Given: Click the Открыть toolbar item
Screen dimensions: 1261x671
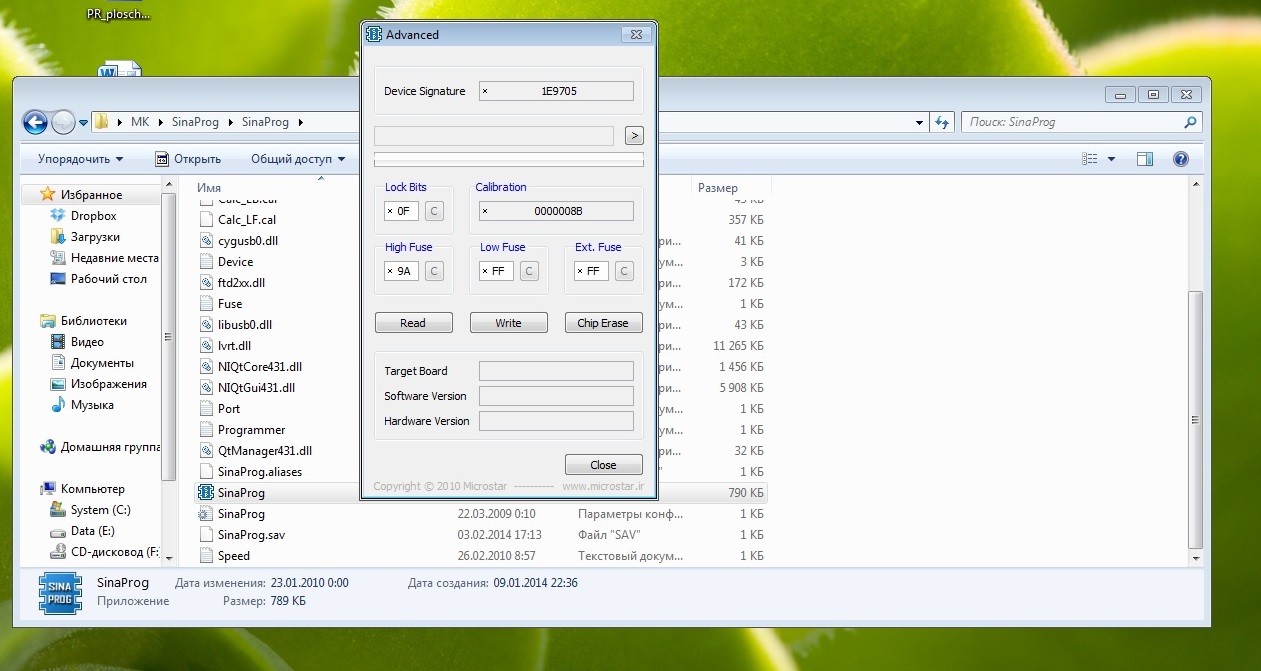Looking at the screenshot, I should pyautogui.click(x=187, y=159).
